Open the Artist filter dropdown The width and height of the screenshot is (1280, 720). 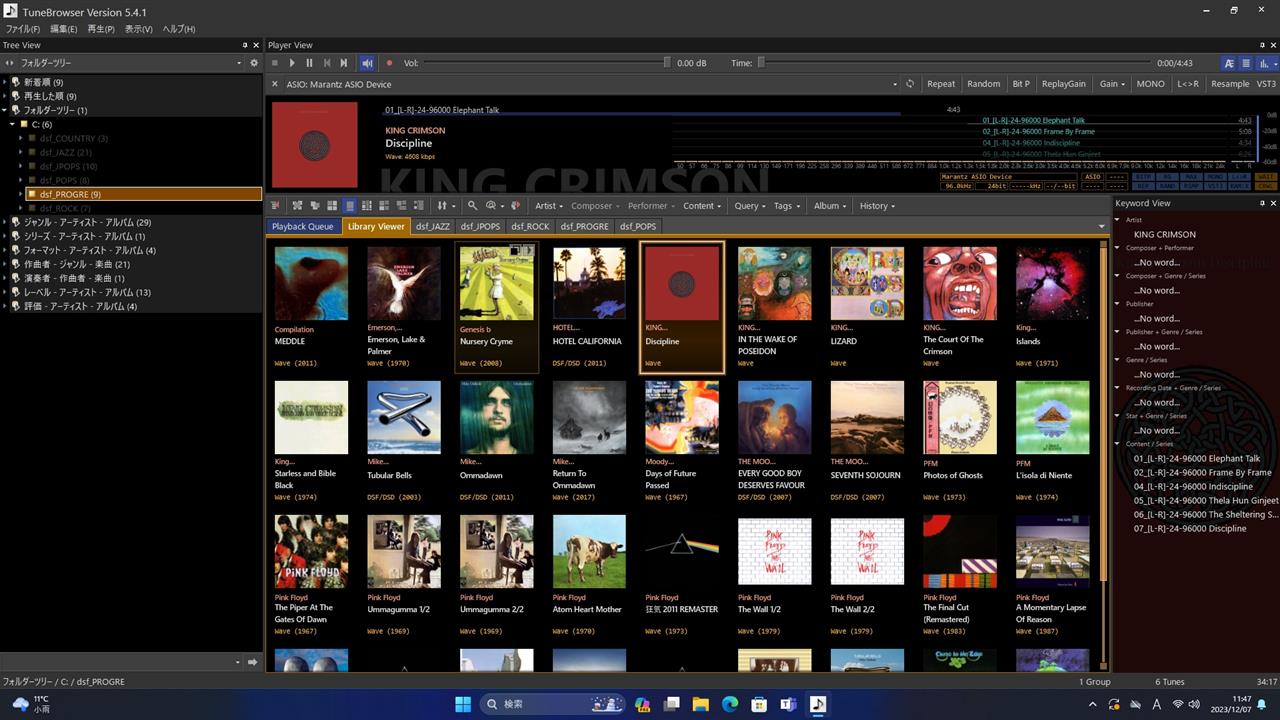click(x=549, y=206)
